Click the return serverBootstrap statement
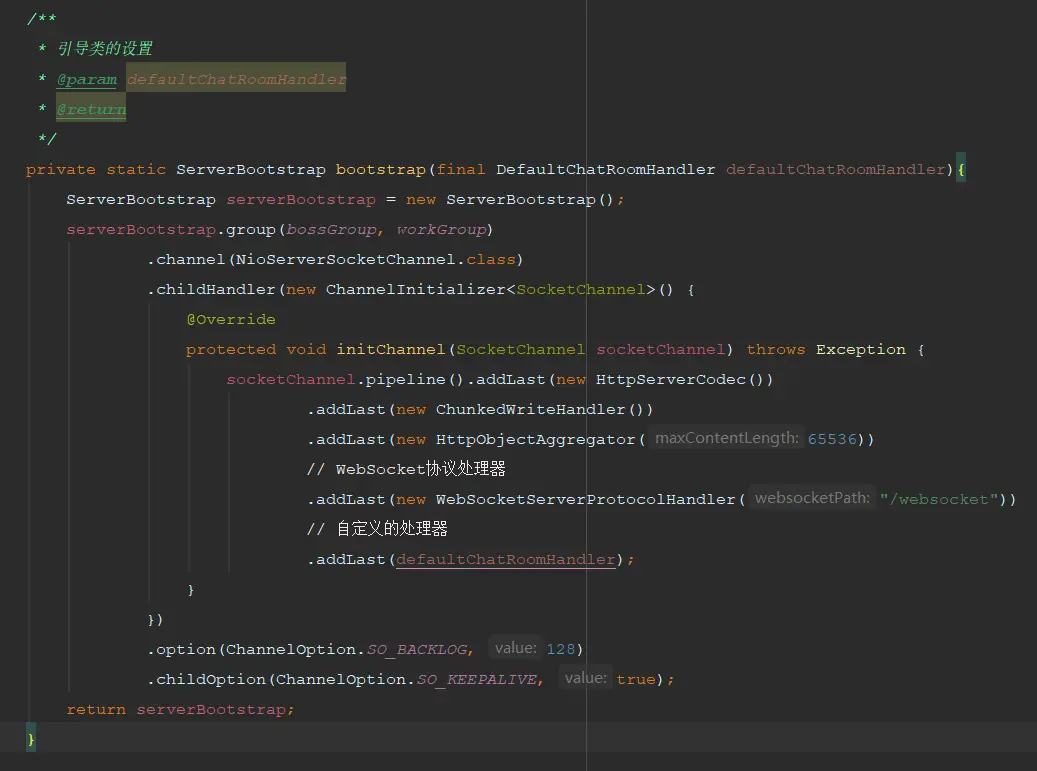Image resolution: width=1037 pixels, height=771 pixels. pyautogui.click(x=180, y=710)
